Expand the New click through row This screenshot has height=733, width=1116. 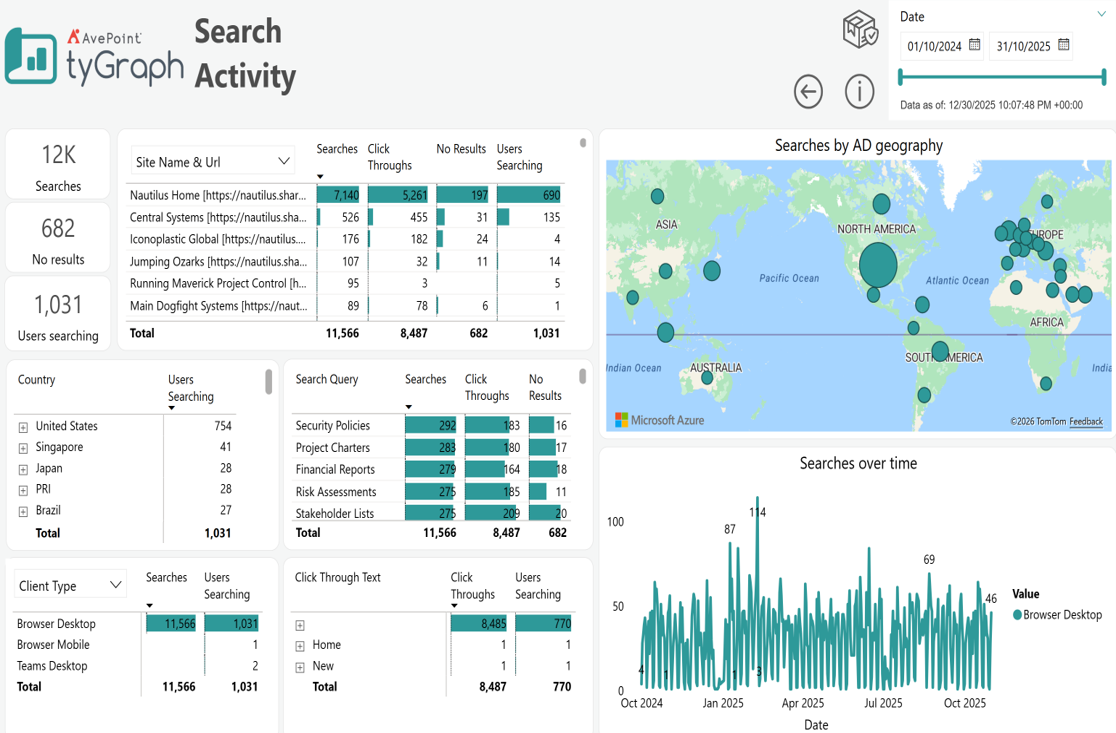pyautogui.click(x=300, y=668)
